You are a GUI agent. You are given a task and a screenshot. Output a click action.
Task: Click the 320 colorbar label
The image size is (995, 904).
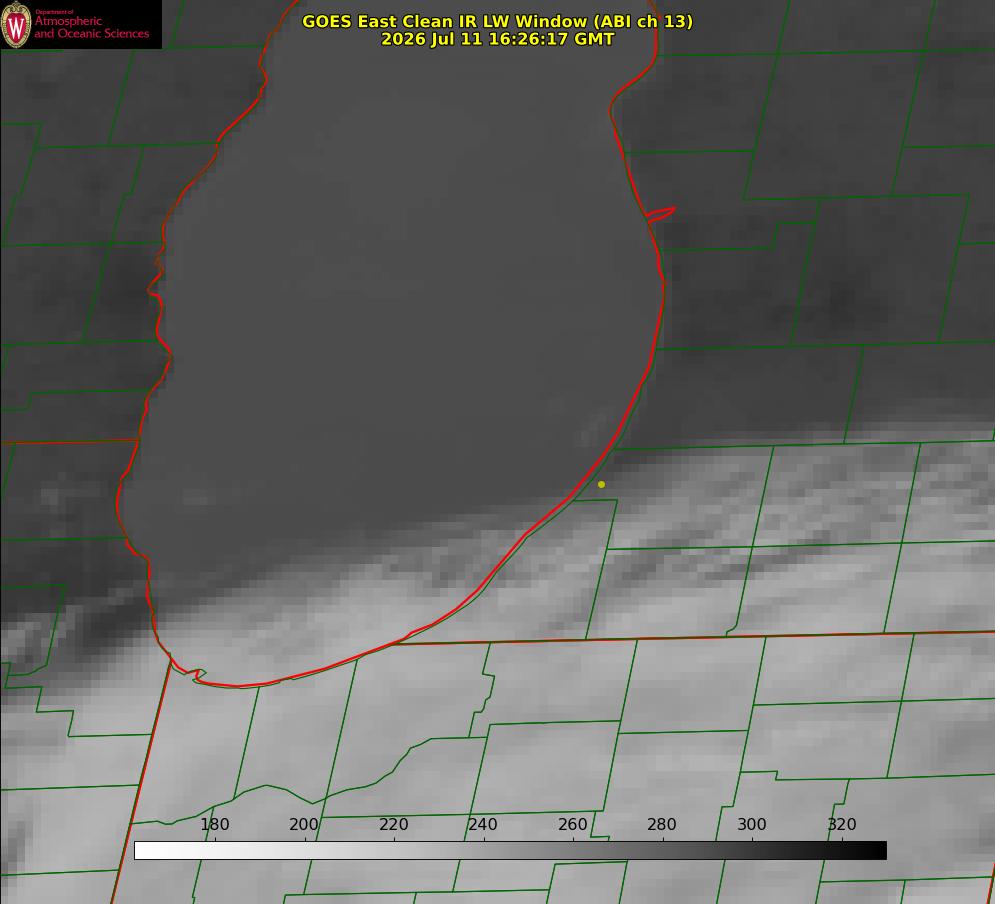click(842, 824)
